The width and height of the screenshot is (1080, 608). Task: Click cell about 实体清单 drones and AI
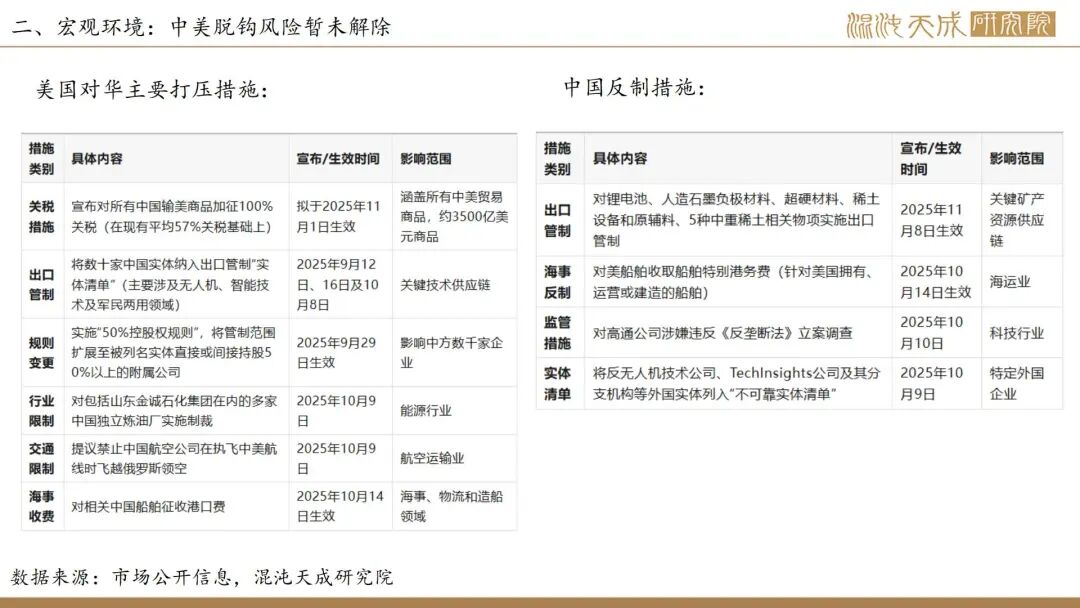tap(176, 284)
